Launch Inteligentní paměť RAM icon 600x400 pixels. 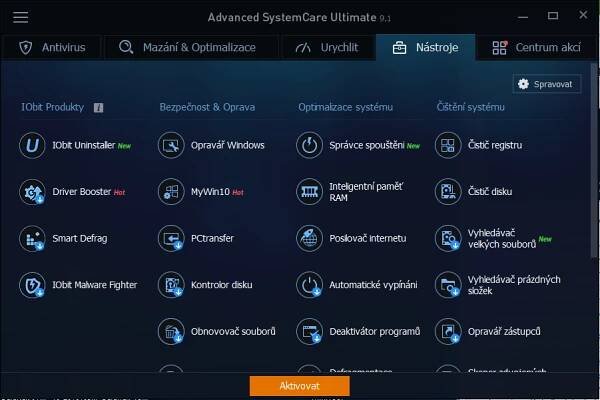click(309, 192)
